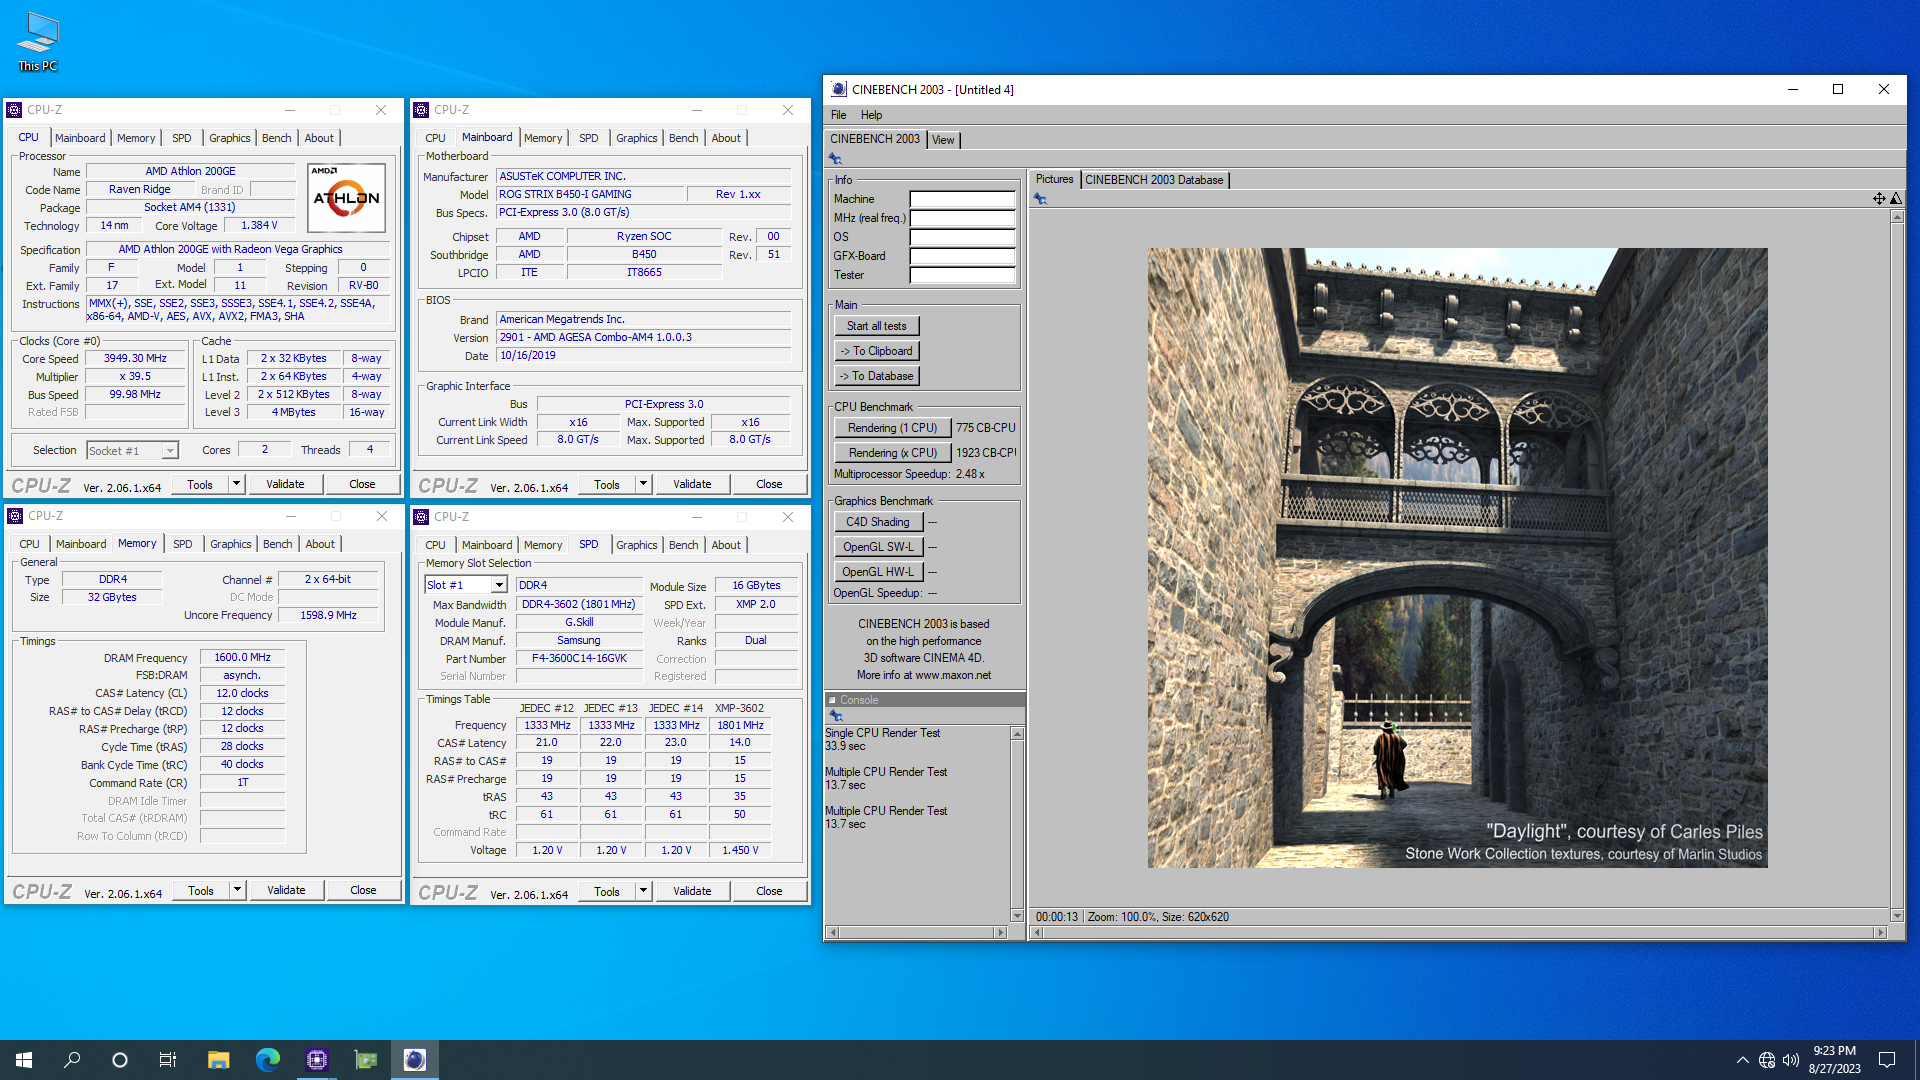Click the pin icon in the Console panel
The height and width of the screenshot is (1080, 1920).
(x=835, y=716)
